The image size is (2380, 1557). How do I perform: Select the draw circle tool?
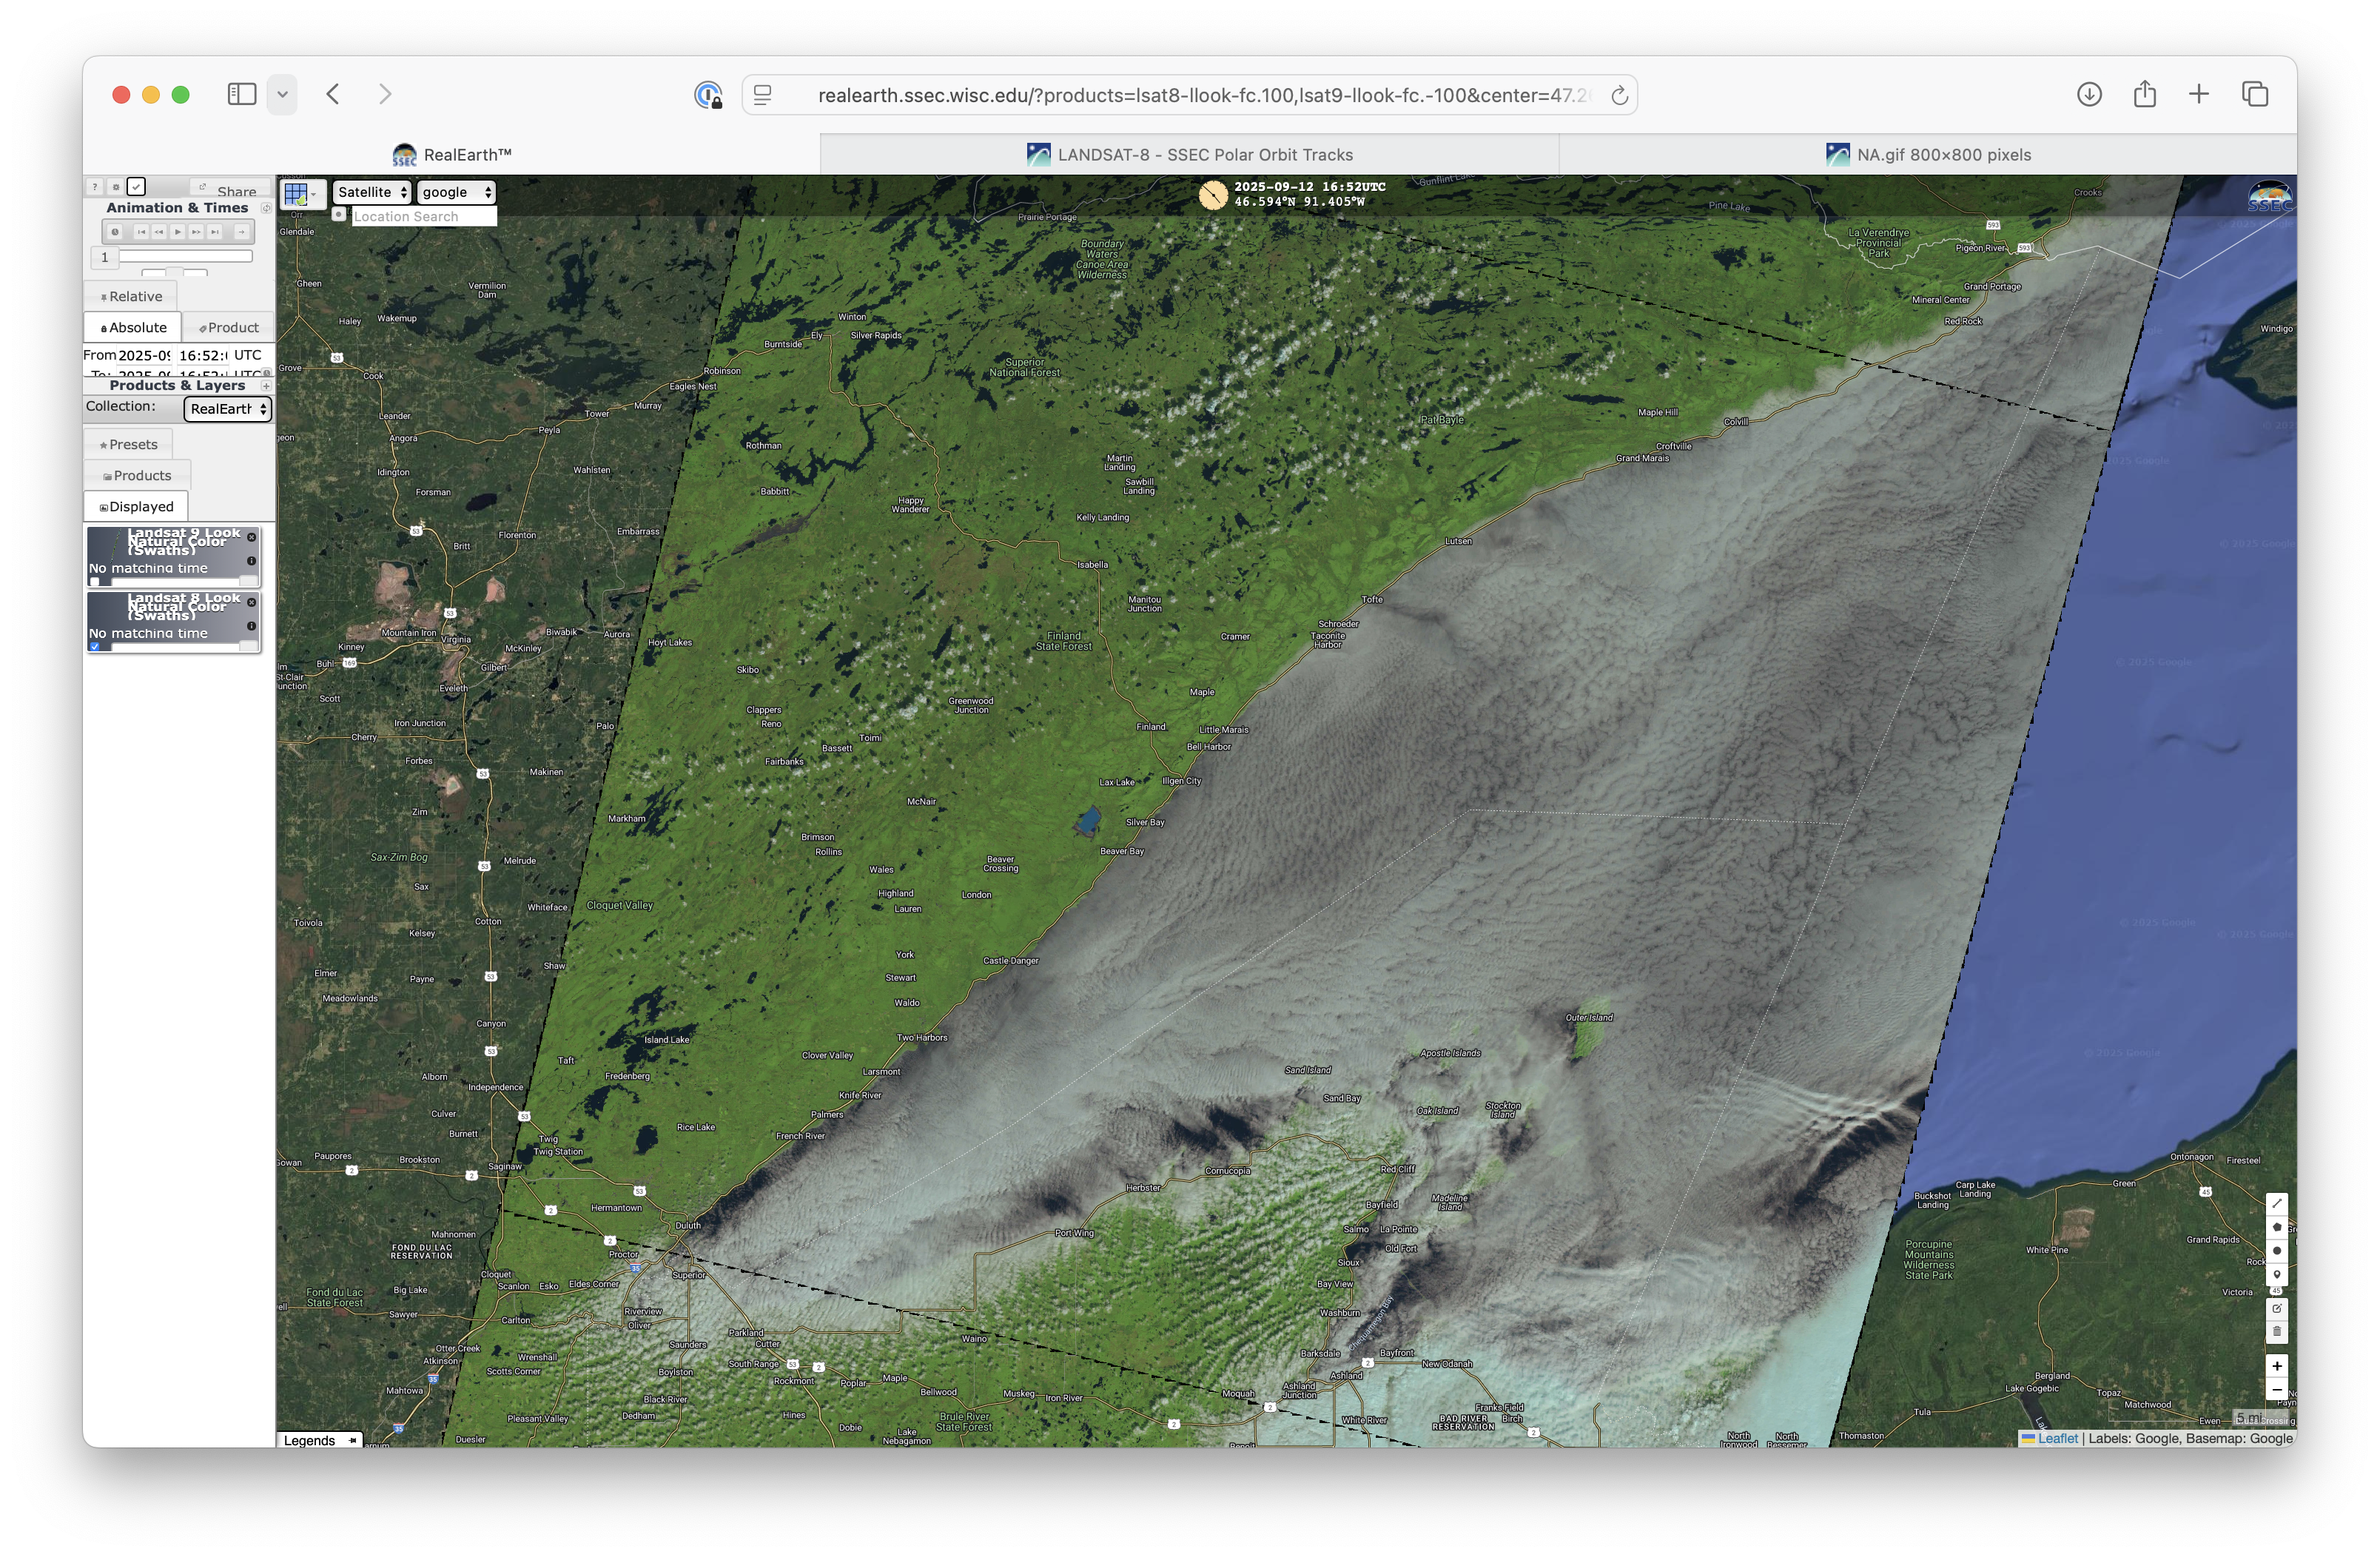click(x=2277, y=1251)
